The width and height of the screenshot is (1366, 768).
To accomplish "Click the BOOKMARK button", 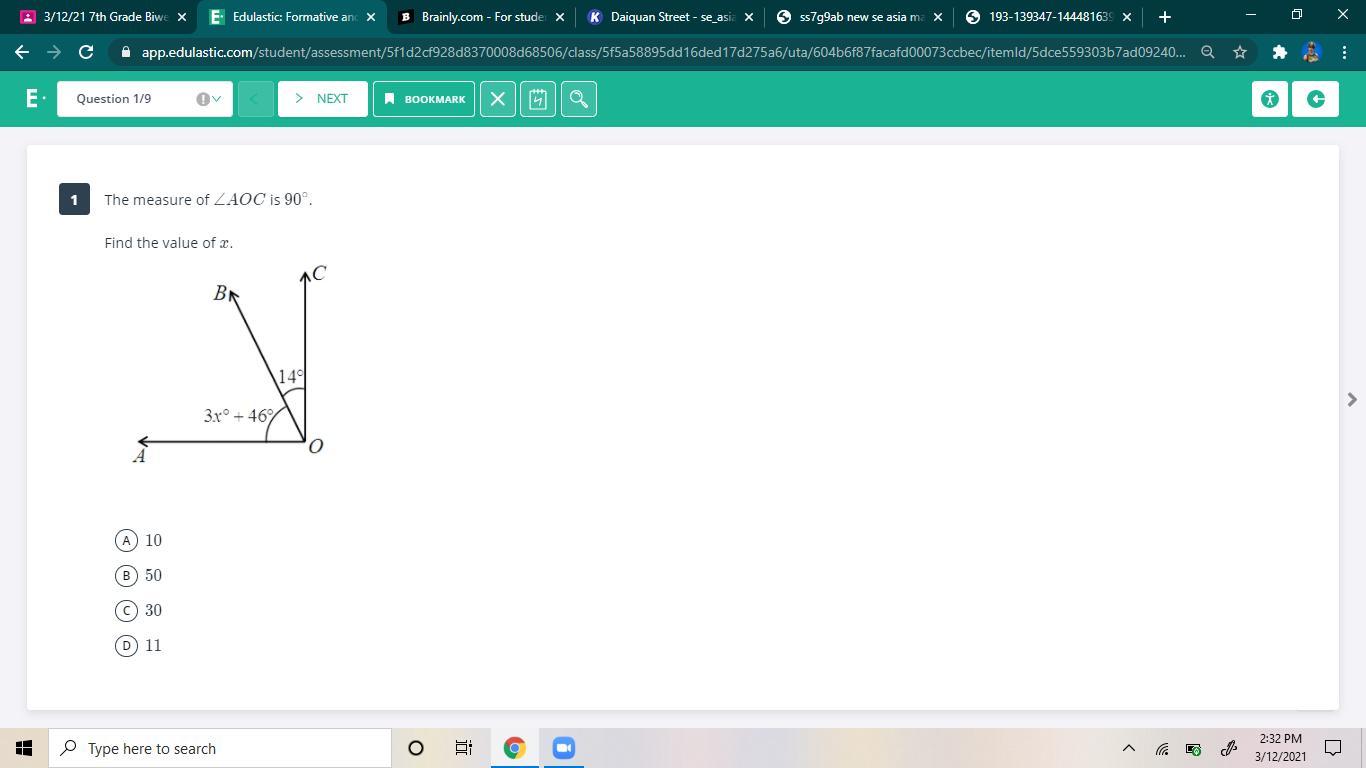I will coord(424,99).
